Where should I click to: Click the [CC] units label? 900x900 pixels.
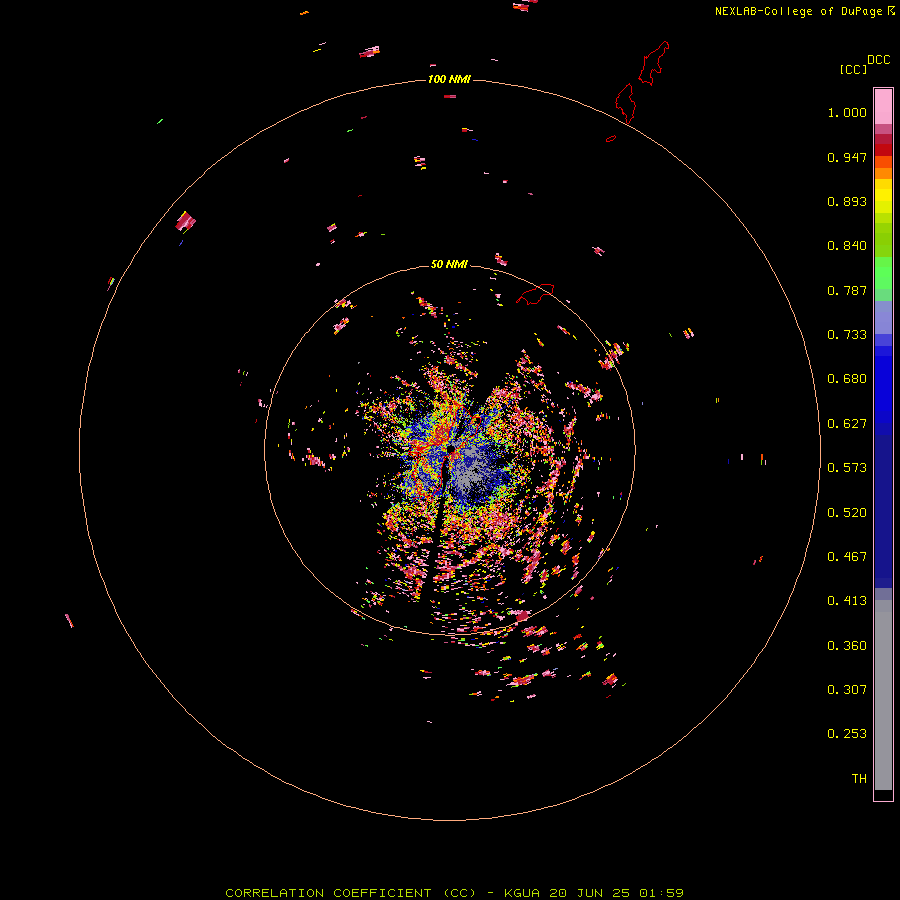click(x=853, y=69)
